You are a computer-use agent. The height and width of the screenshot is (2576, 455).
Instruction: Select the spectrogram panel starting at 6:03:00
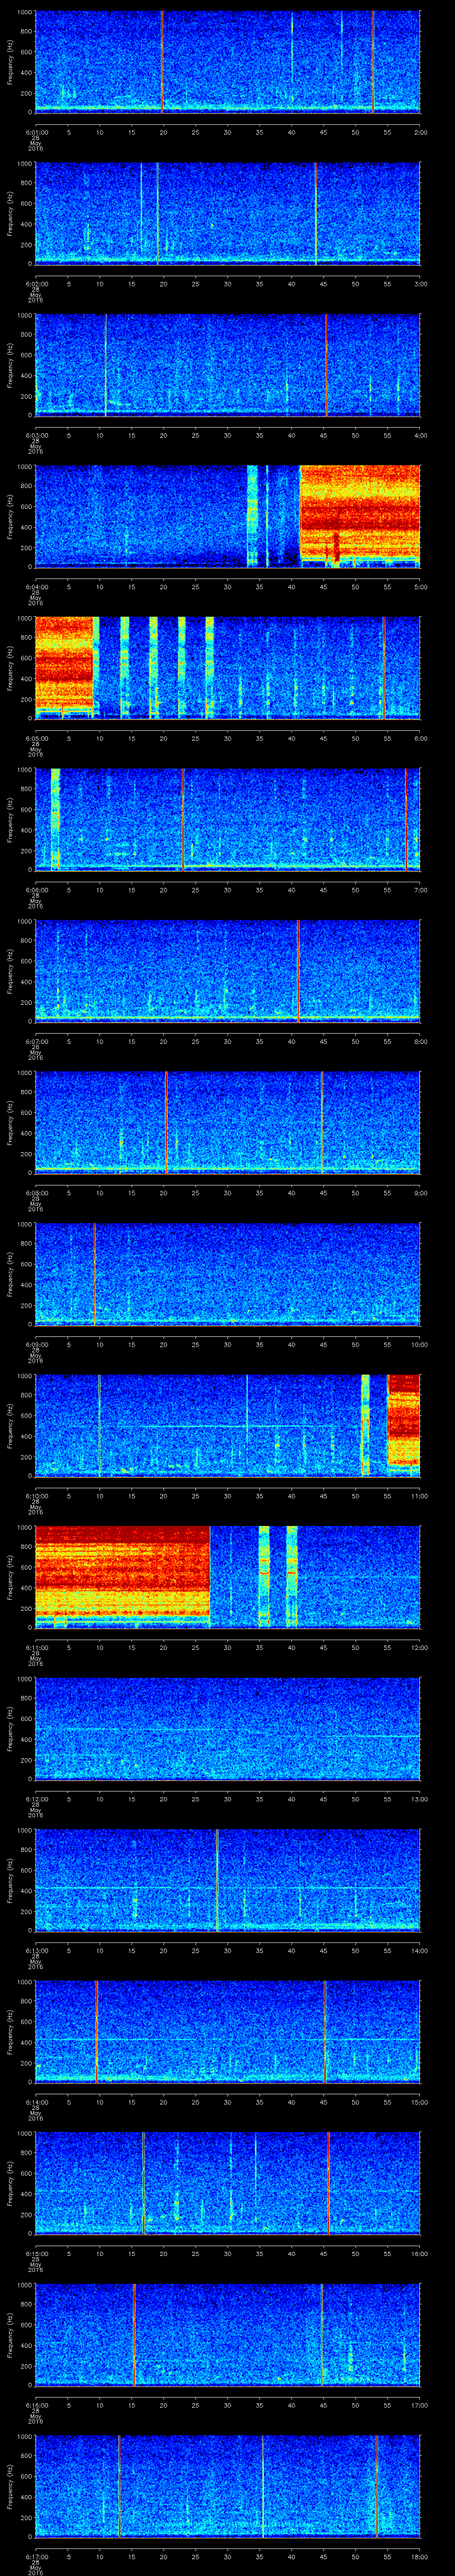pos(228,365)
